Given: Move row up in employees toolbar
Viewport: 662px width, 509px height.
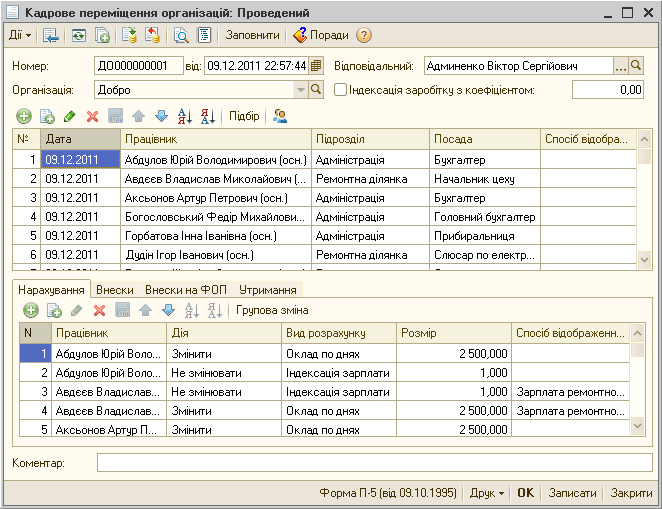Looking at the screenshot, I should [138, 116].
